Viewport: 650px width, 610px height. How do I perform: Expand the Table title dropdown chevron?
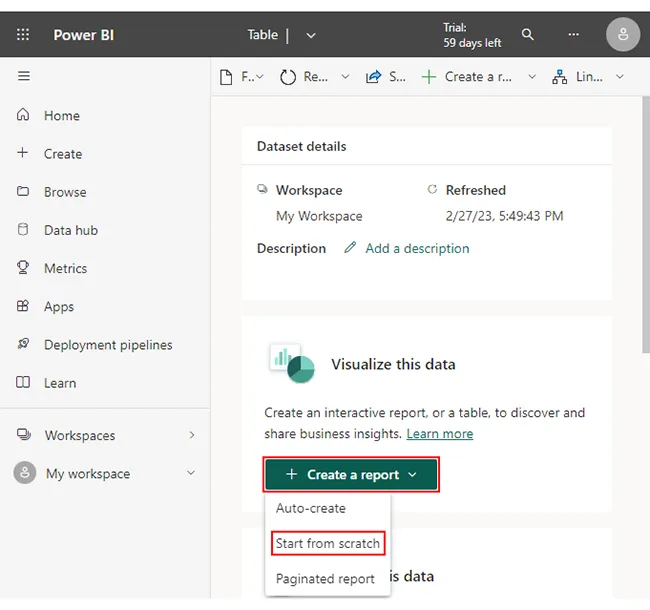[311, 35]
